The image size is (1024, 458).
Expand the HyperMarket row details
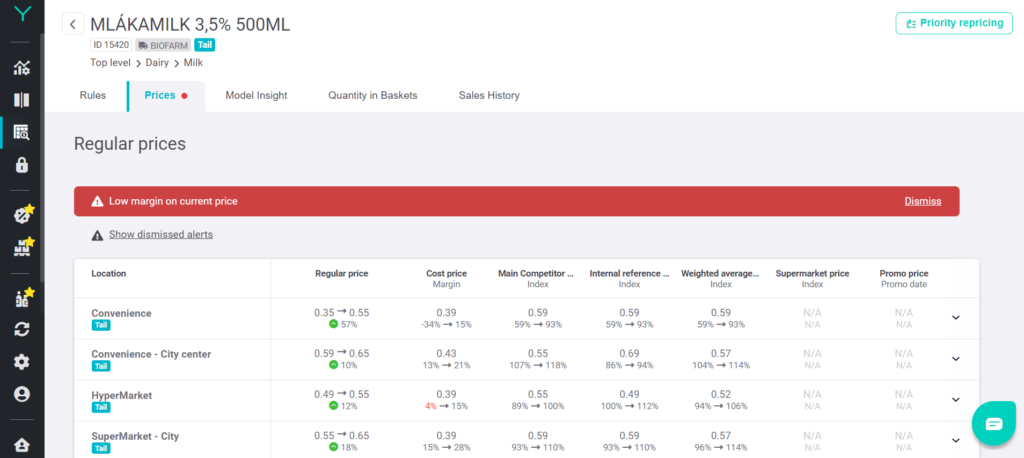pos(955,400)
